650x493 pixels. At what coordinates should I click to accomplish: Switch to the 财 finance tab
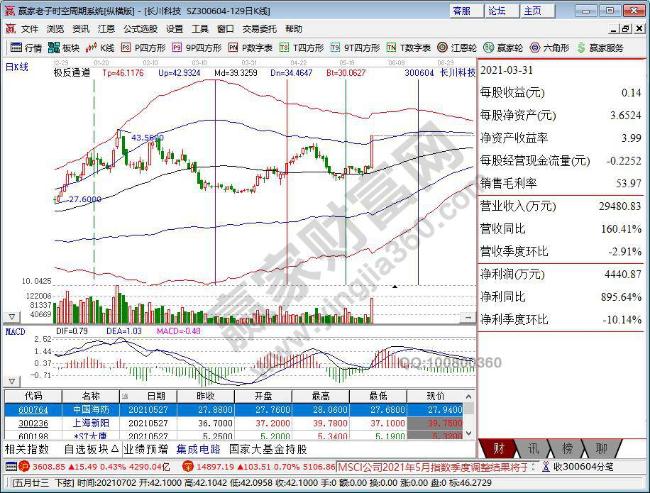tap(498, 448)
